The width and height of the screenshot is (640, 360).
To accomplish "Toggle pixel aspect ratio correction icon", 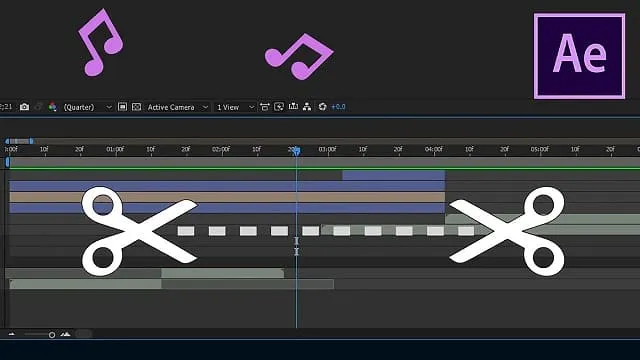I will coord(264,107).
